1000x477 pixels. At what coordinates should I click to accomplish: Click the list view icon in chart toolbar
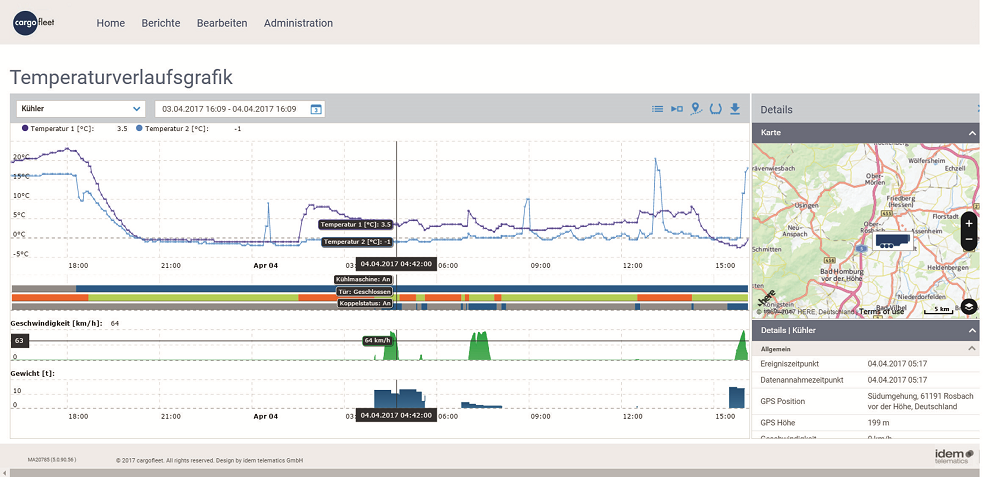(x=657, y=109)
